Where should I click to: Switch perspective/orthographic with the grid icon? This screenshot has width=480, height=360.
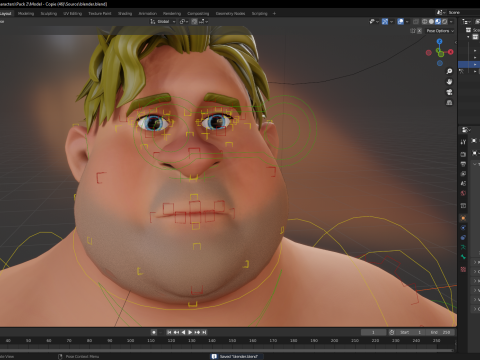(x=449, y=103)
